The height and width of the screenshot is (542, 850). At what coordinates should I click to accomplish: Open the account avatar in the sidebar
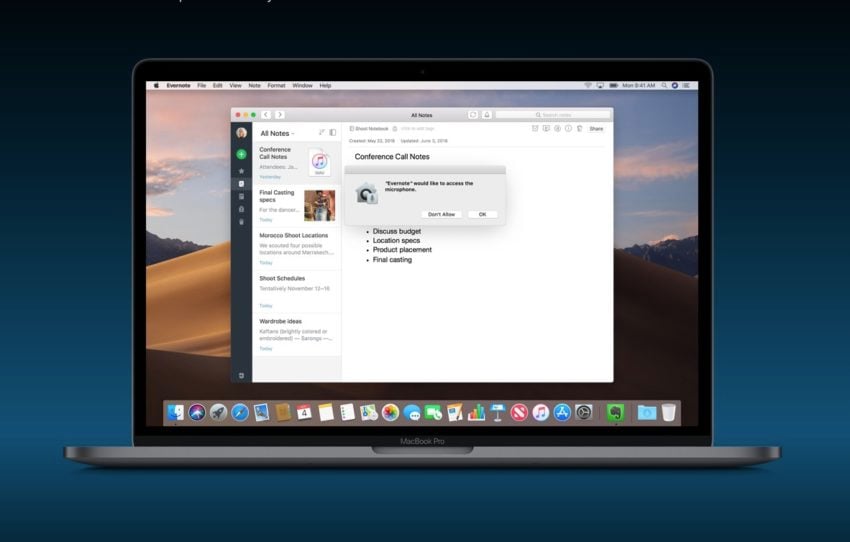[241, 133]
